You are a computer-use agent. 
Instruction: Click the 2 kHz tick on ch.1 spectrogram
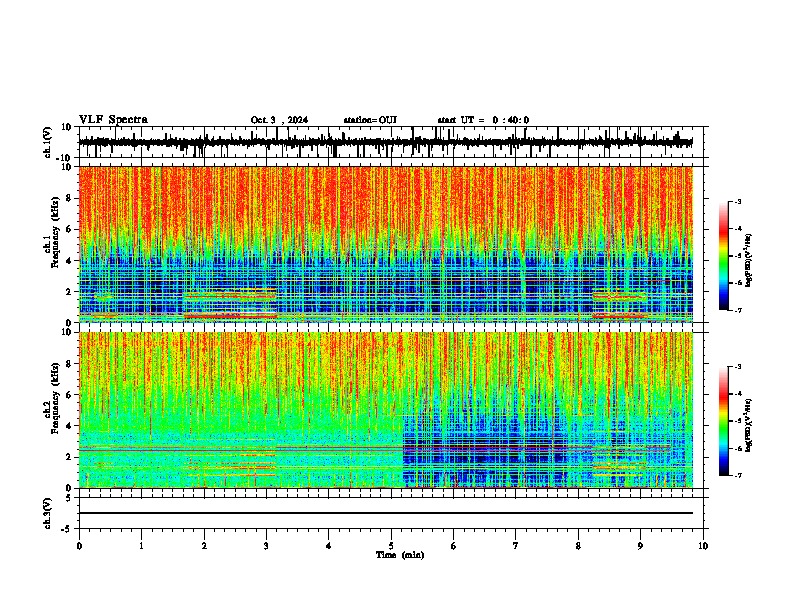pyautogui.click(x=69, y=292)
